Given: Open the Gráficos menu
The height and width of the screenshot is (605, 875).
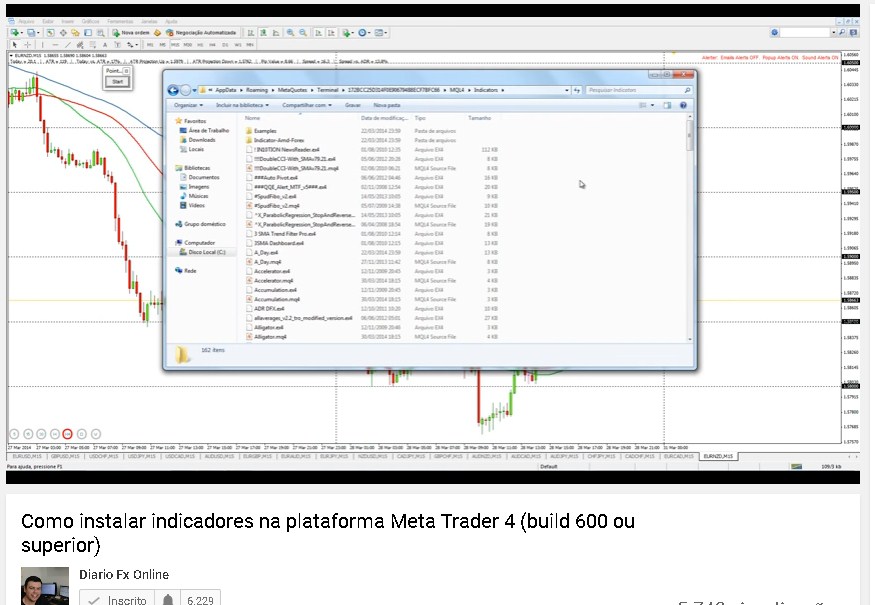Looking at the screenshot, I should pos(90,21).
